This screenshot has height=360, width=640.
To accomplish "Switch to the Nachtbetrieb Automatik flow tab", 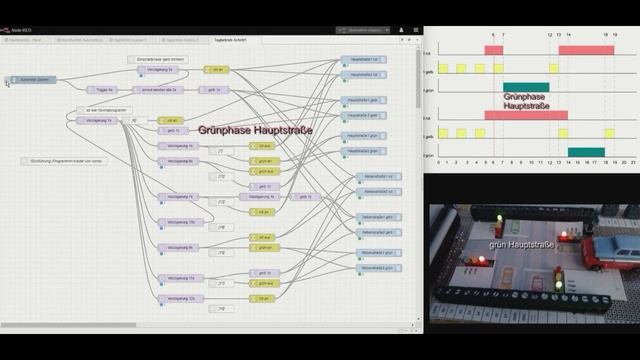I will point(80,40).
